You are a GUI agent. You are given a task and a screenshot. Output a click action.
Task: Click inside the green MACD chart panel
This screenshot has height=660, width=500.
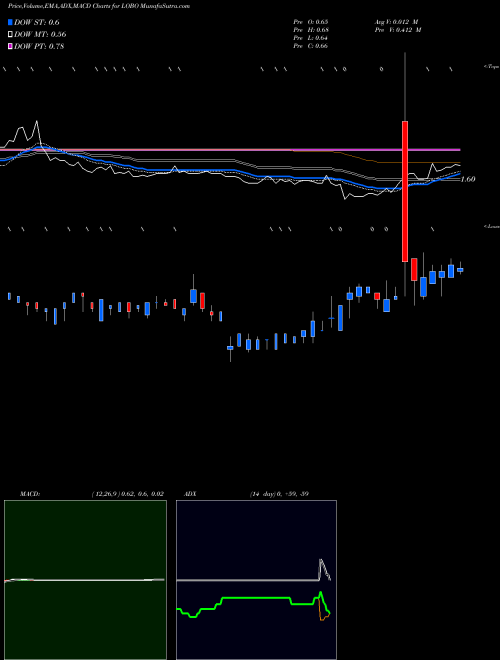(85, 580)
